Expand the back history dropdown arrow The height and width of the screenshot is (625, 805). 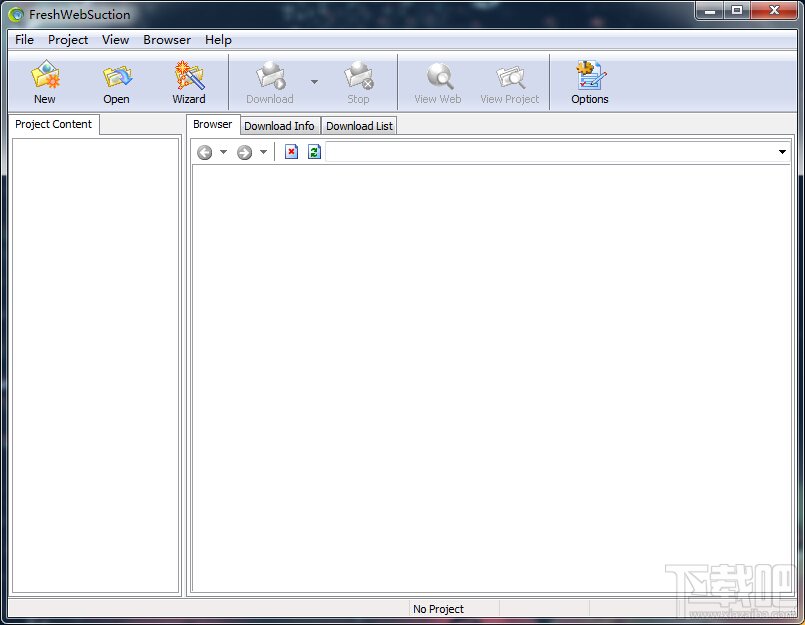point(223,152)
